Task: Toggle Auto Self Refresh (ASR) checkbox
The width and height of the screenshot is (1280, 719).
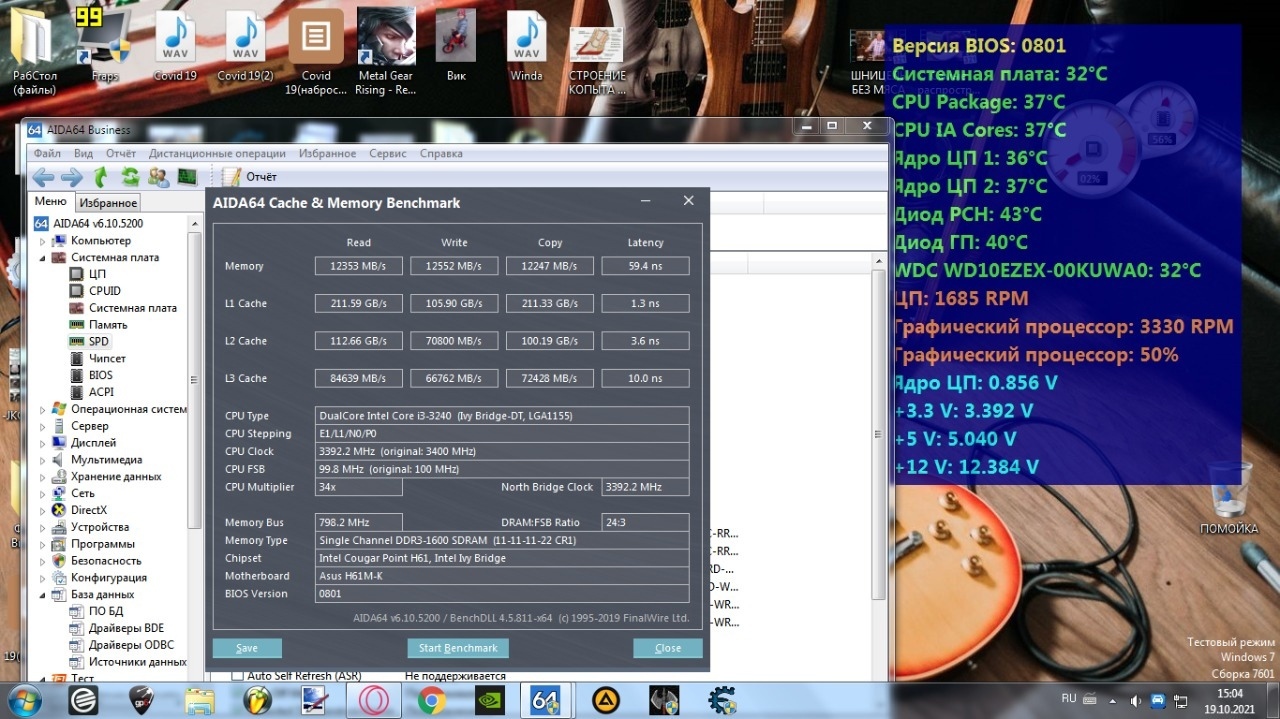Action: tap(237, 676)
